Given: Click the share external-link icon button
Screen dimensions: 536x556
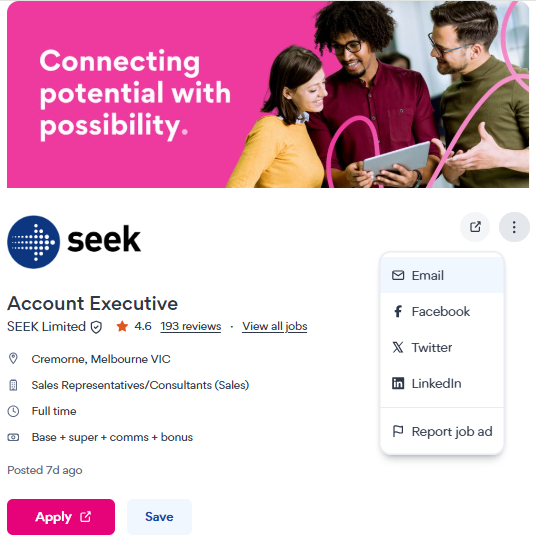Looking at the screenshot, I should point(475,227).
